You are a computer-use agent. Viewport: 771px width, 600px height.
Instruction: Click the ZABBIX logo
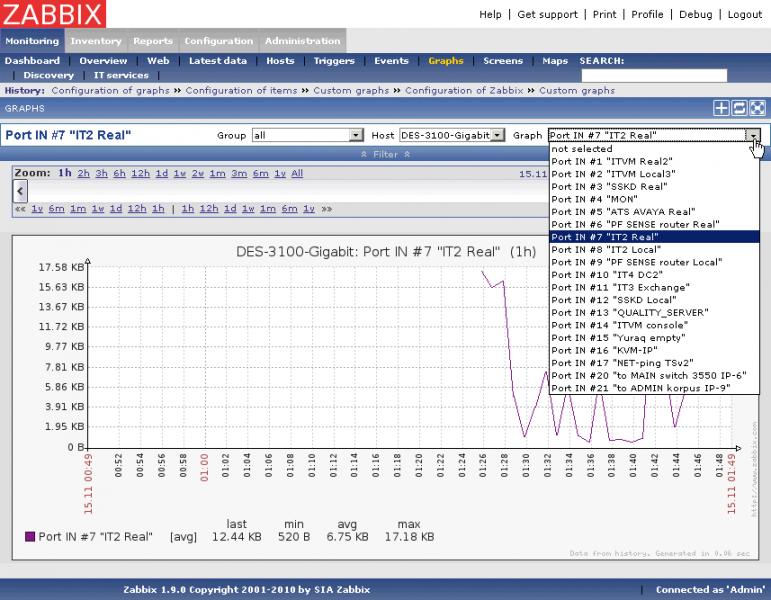pyautogui.click(x=52, y=14)
